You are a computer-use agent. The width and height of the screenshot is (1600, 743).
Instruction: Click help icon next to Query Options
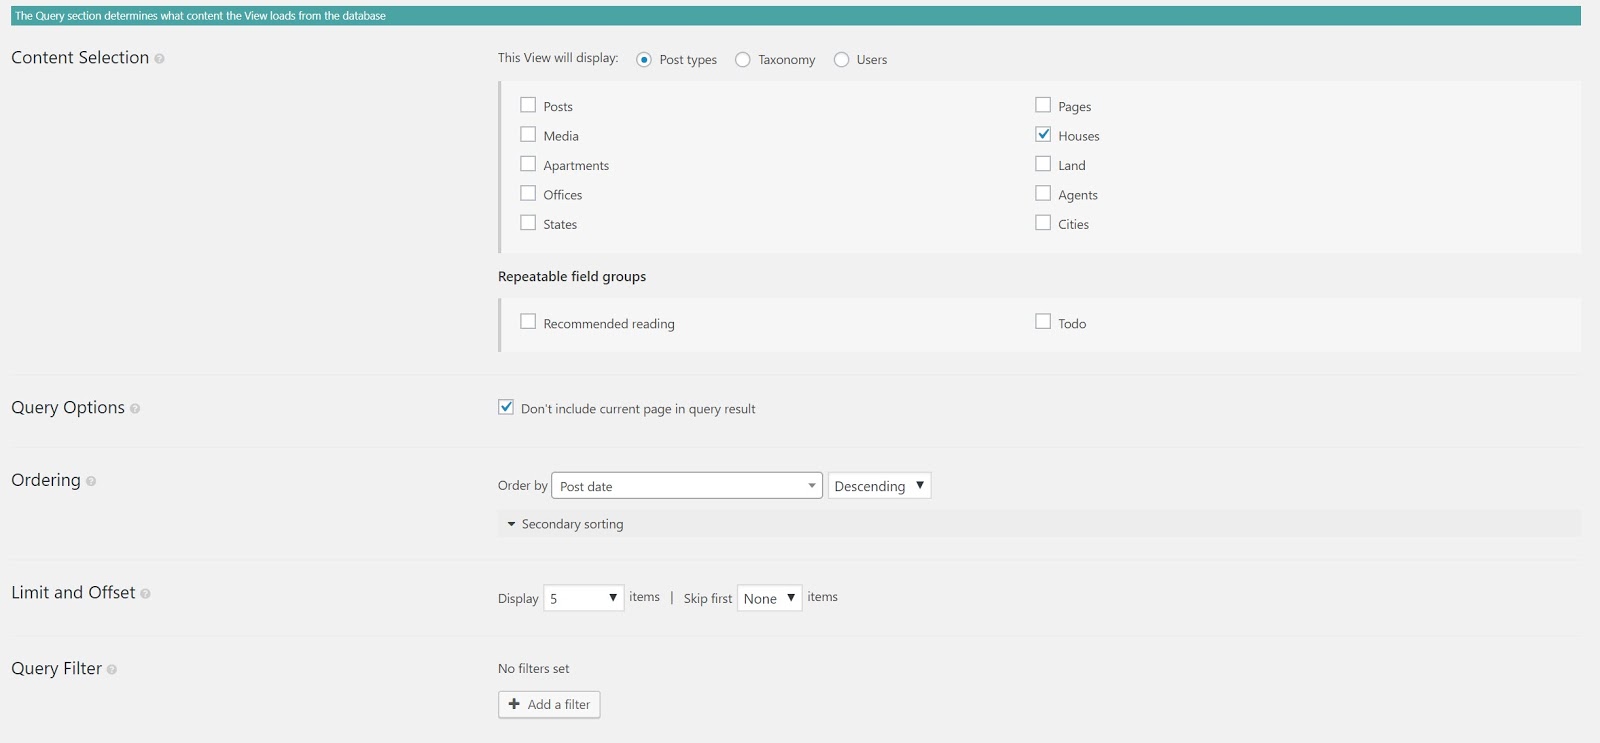click(135, 409)
